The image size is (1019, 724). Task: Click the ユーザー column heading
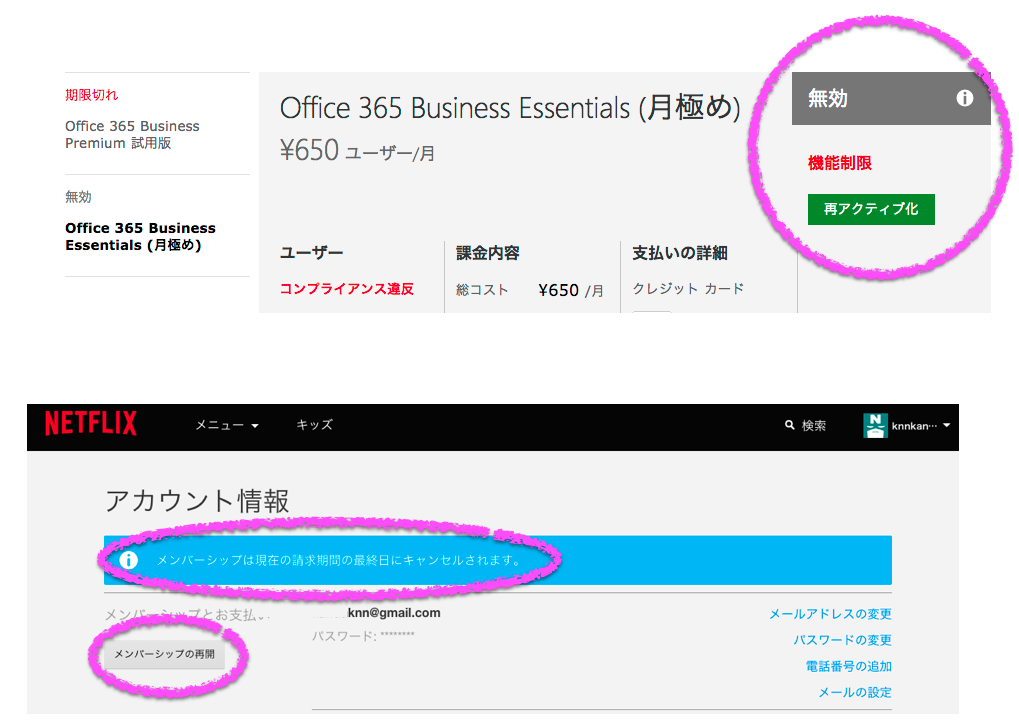311,253
